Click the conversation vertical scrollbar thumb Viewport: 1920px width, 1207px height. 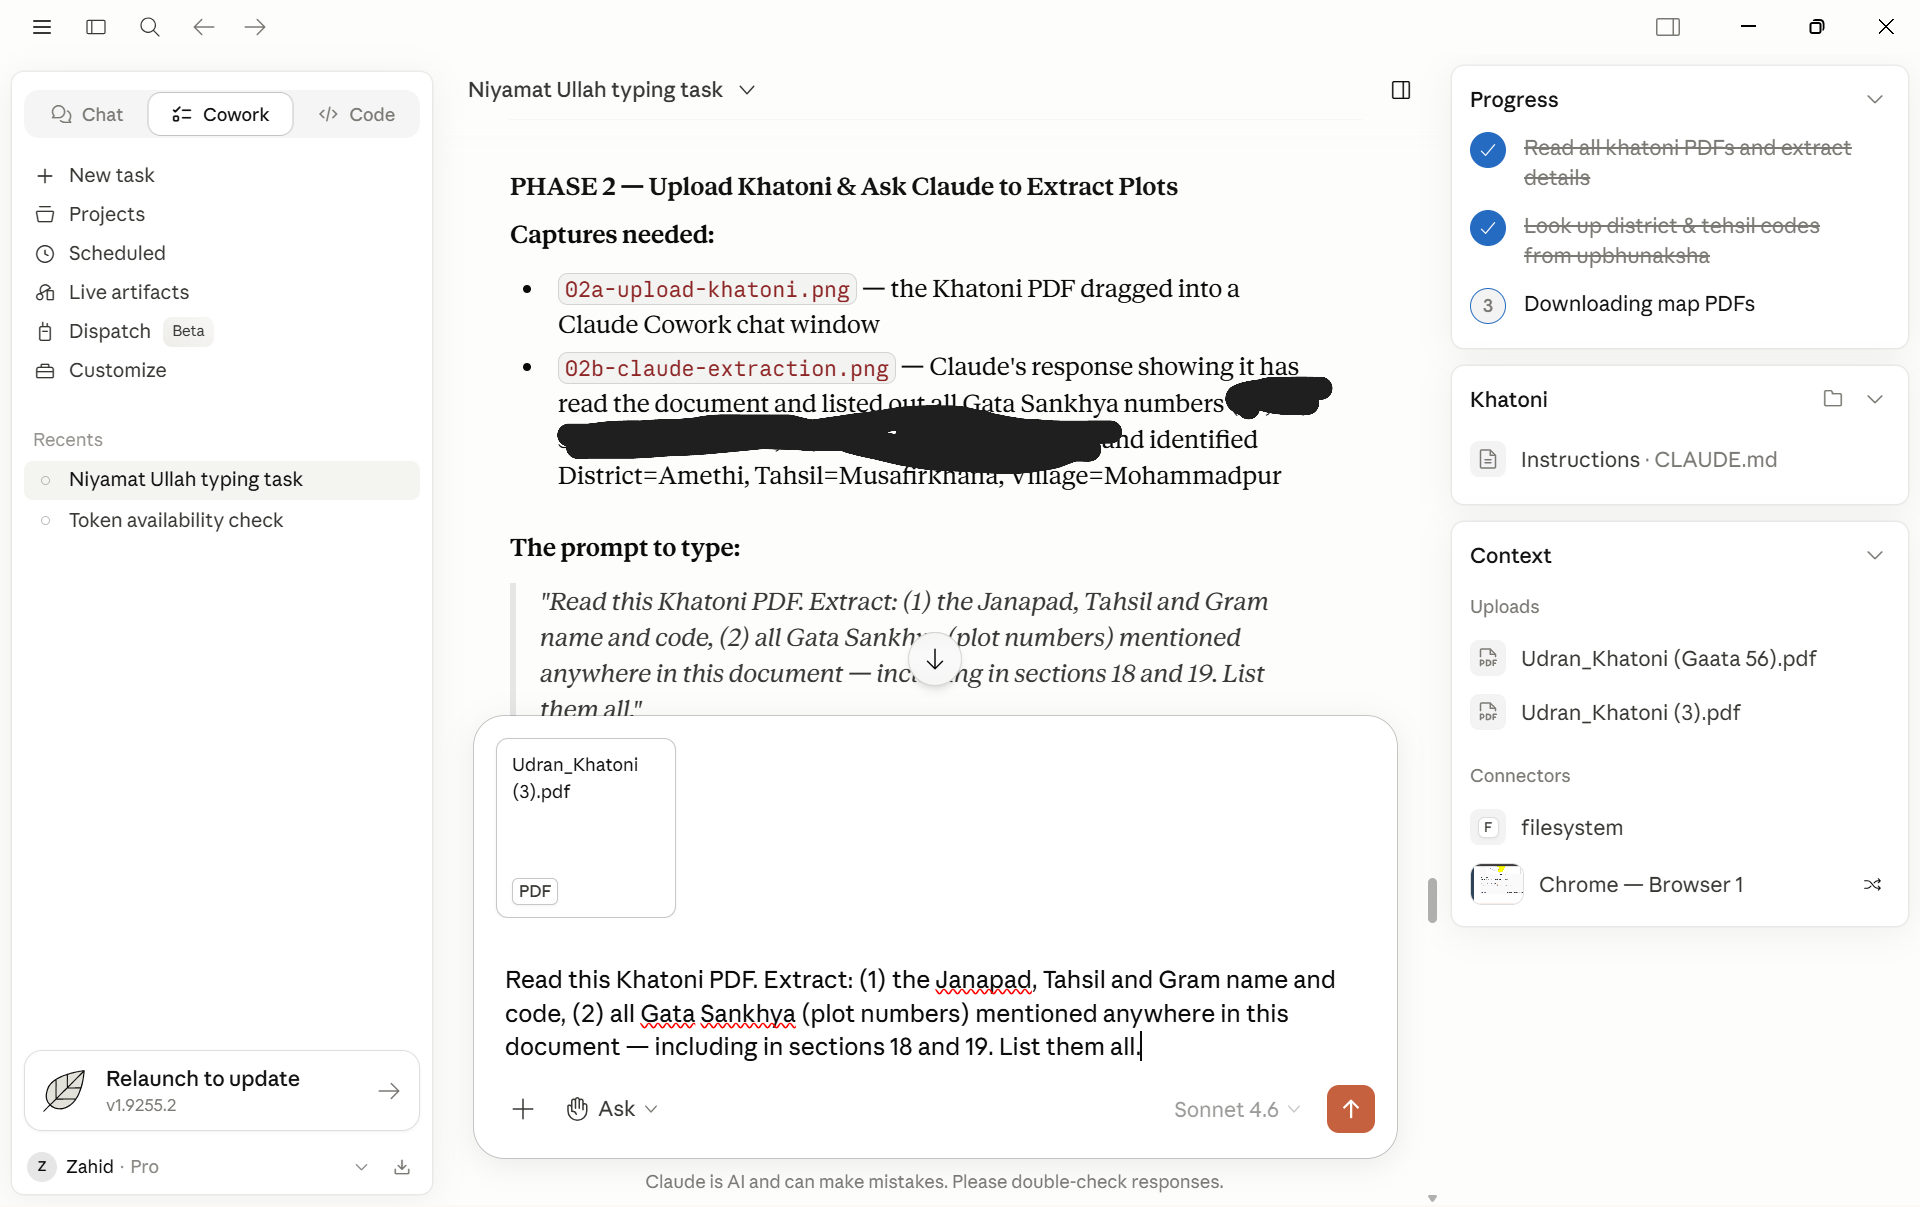[1432, 900]
